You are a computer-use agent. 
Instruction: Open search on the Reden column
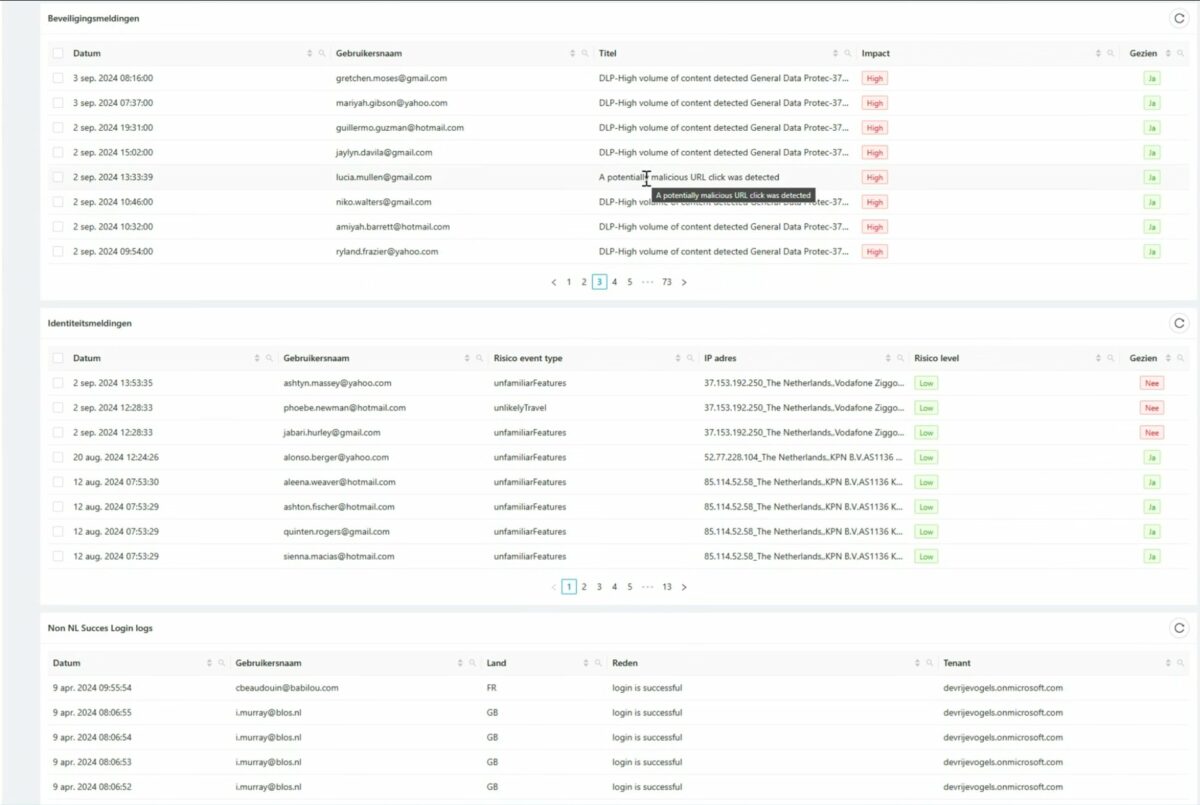[x=929, y=663]
